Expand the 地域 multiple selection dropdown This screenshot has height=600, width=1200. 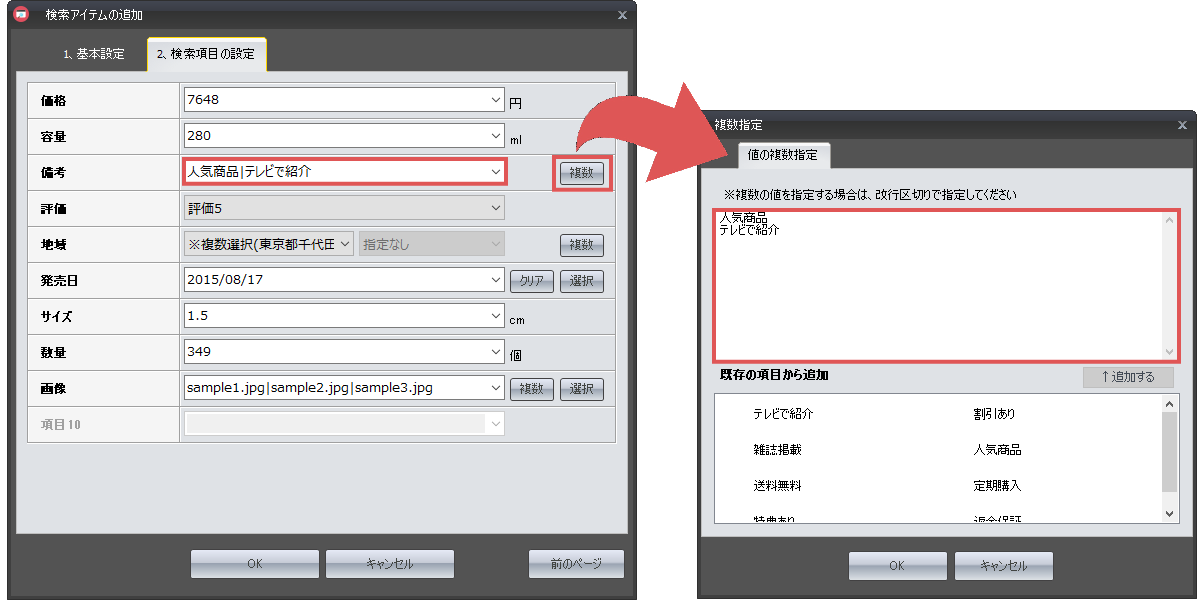[x=344, y=244]
